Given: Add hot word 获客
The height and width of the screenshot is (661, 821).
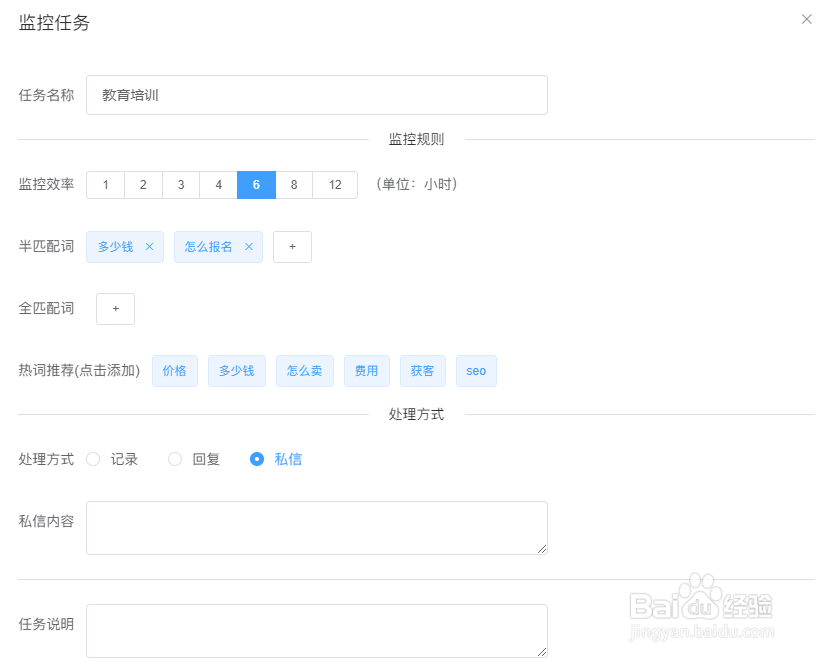Looking at the screenshot, I should tap(423, 371).
